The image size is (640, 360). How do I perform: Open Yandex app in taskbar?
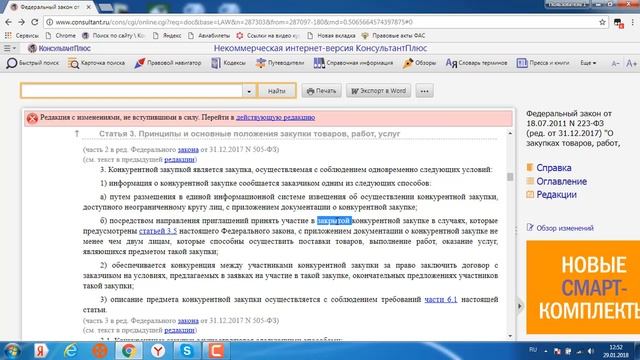point(41,351)
